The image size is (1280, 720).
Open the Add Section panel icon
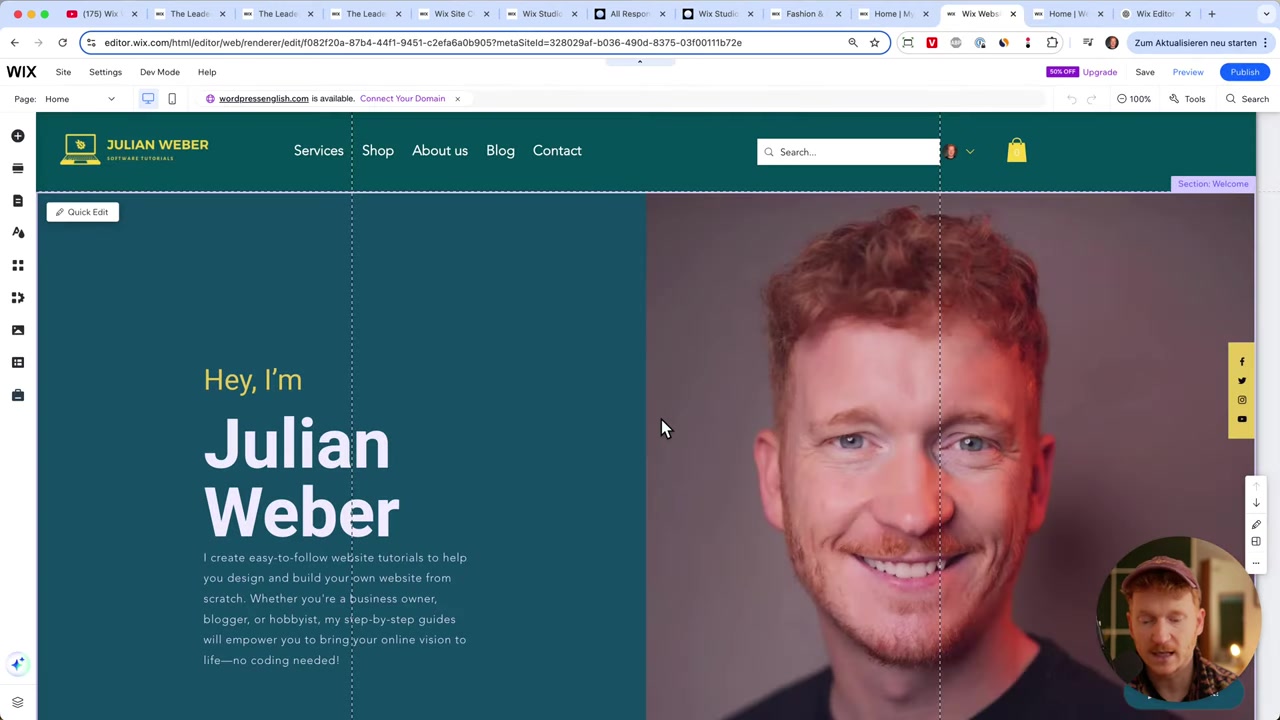17,168
